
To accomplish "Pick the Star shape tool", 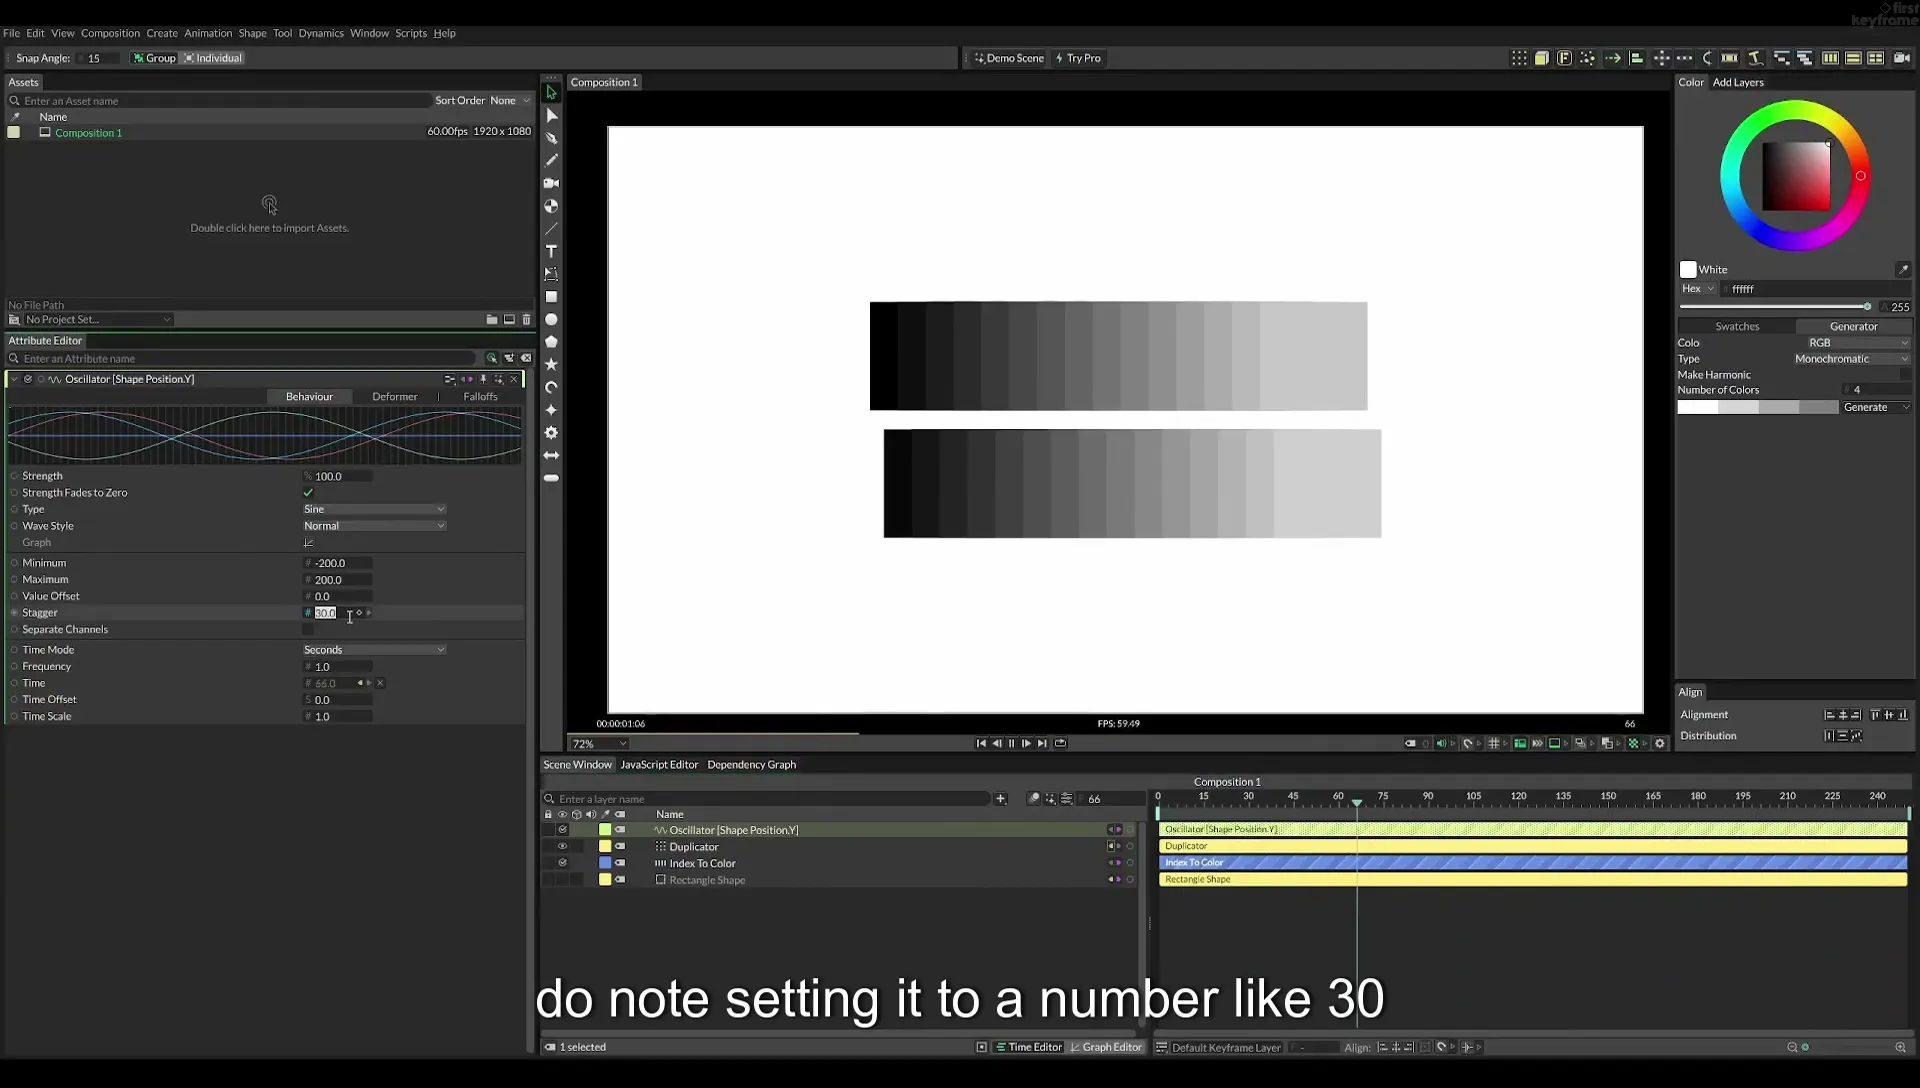I will click(x=551, y=365).
